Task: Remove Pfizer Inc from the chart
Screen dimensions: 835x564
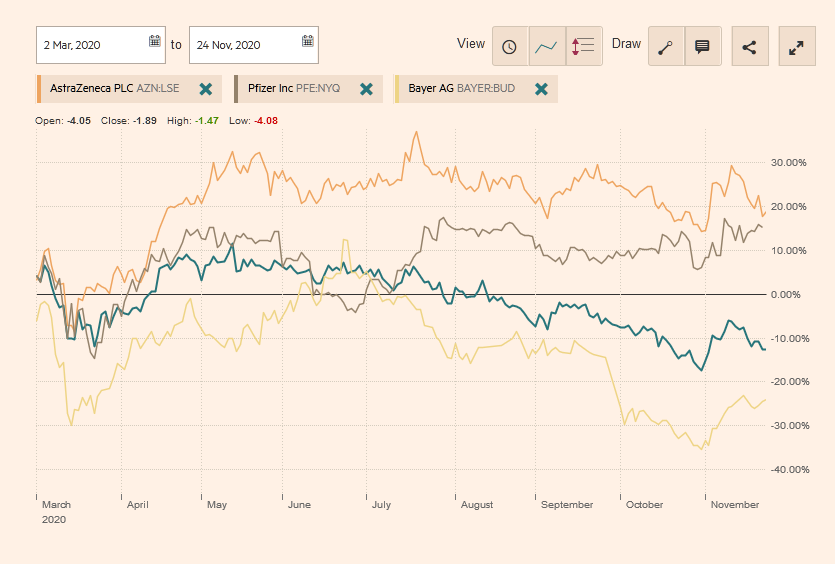Action: (366, 89)
